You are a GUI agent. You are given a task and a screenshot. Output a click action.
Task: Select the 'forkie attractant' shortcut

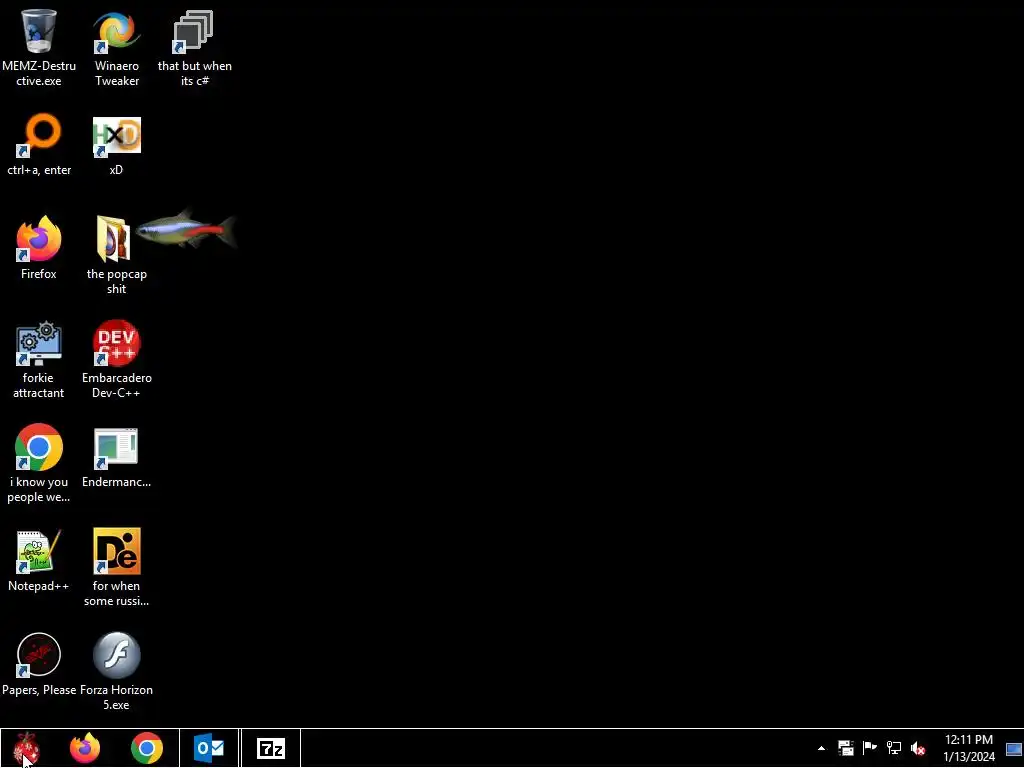click(39, 343)
